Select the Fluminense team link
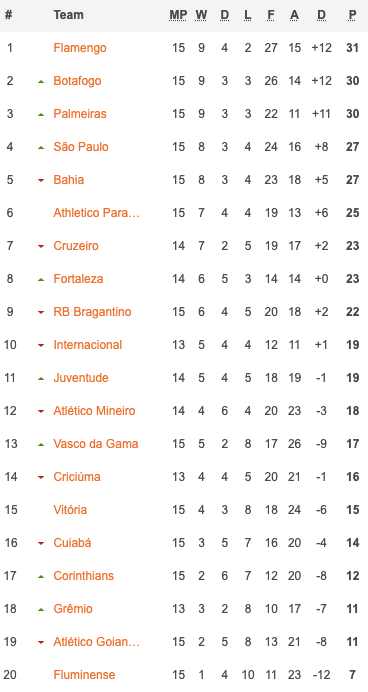 84,675
